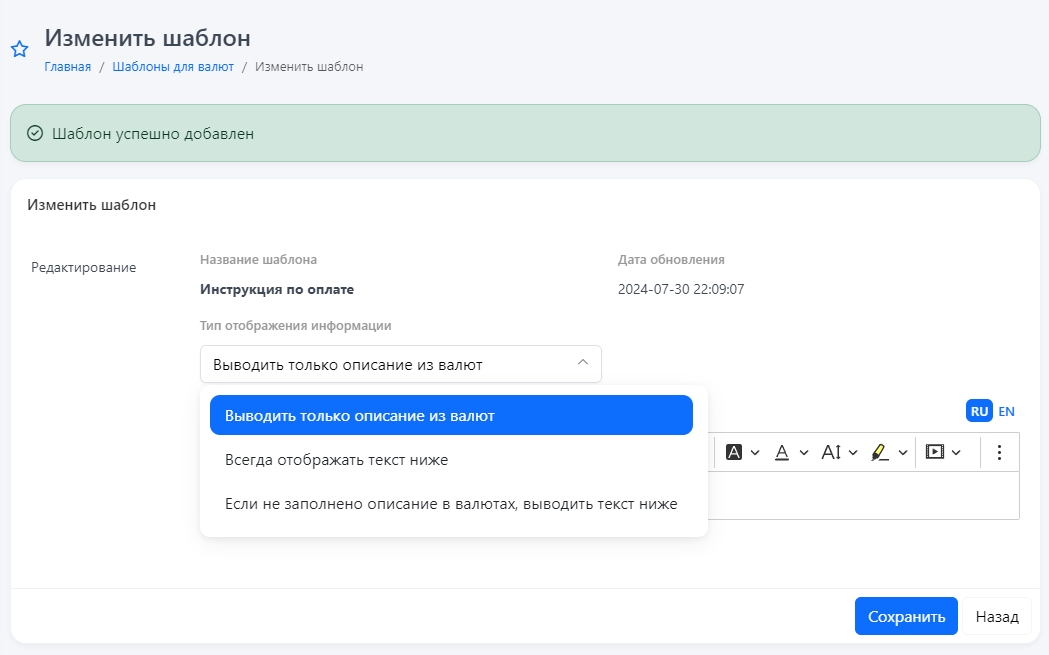Select the RU language toggle
Viewport: 1049px width, 655px height.
979,411
